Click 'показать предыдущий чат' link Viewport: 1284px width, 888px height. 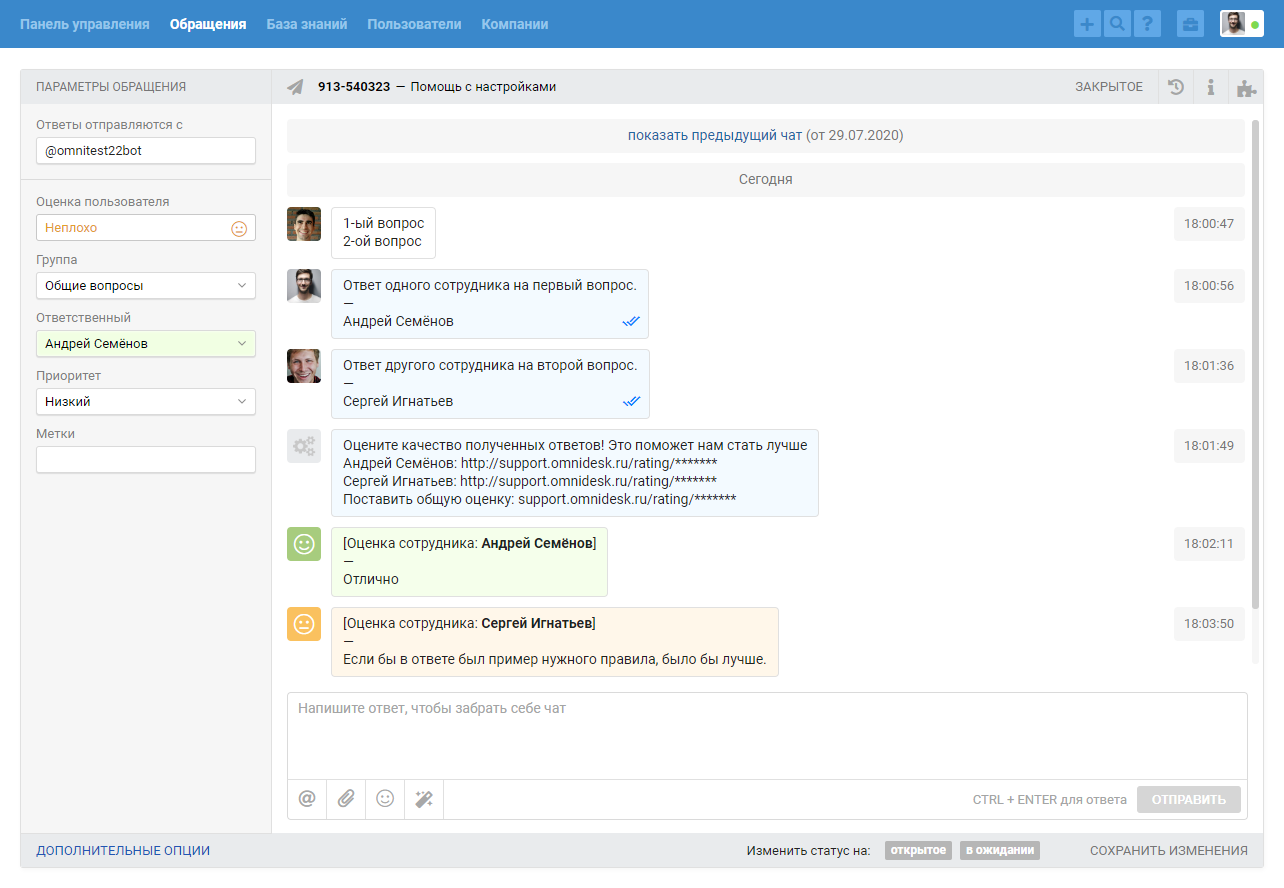pos(714,135)
